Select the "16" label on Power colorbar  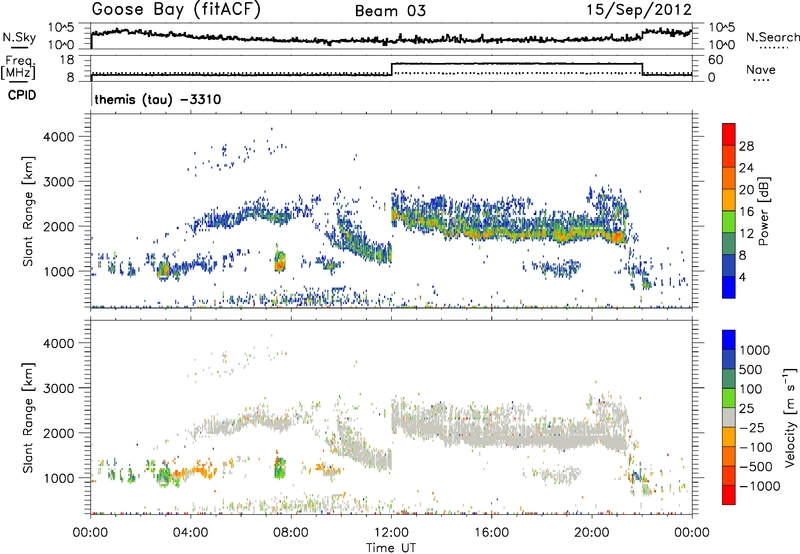(746, 212)
